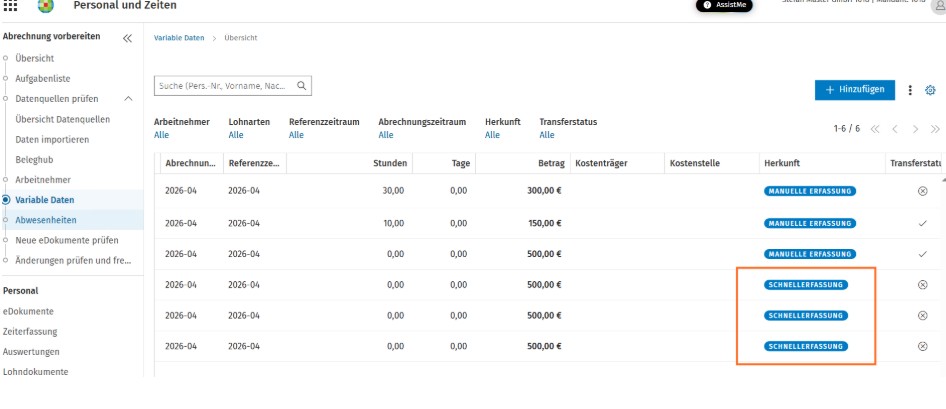Viewport: 946px width, 409px height.
Task: Click the AssistMe help button
Action: tap(725, 5)
